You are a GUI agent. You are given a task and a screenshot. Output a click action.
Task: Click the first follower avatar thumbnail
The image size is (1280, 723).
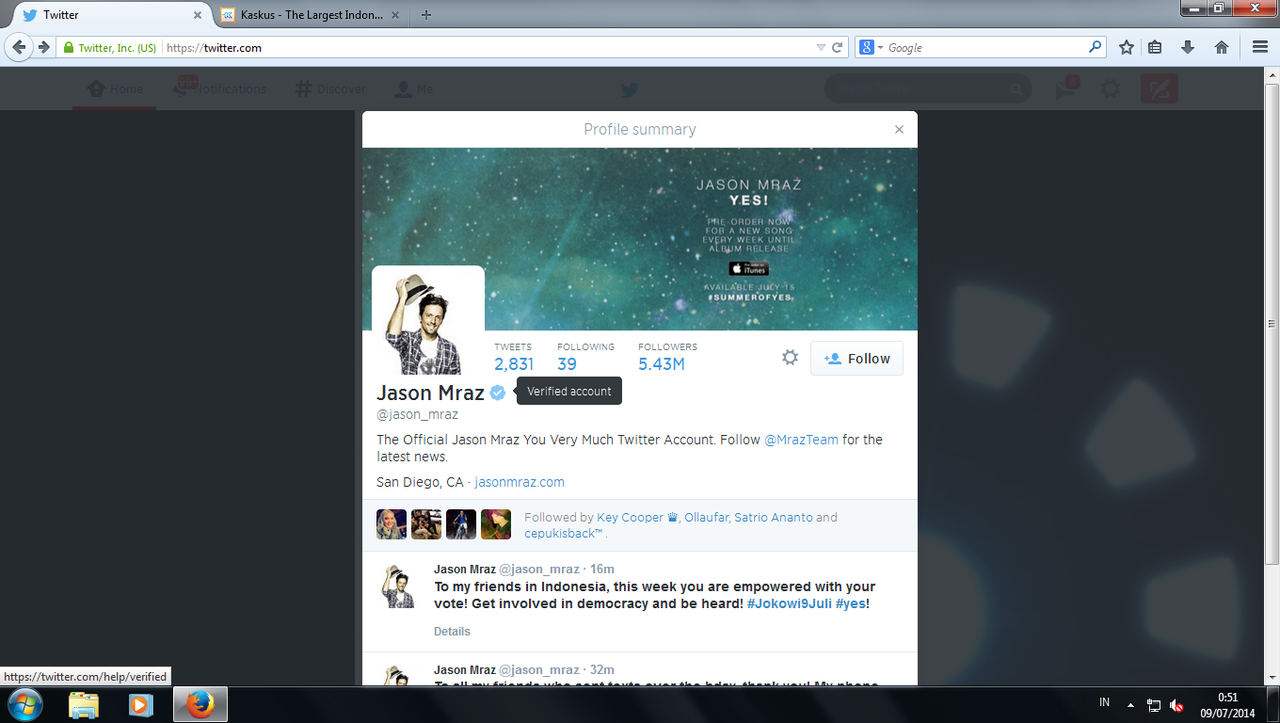(391, 524)
